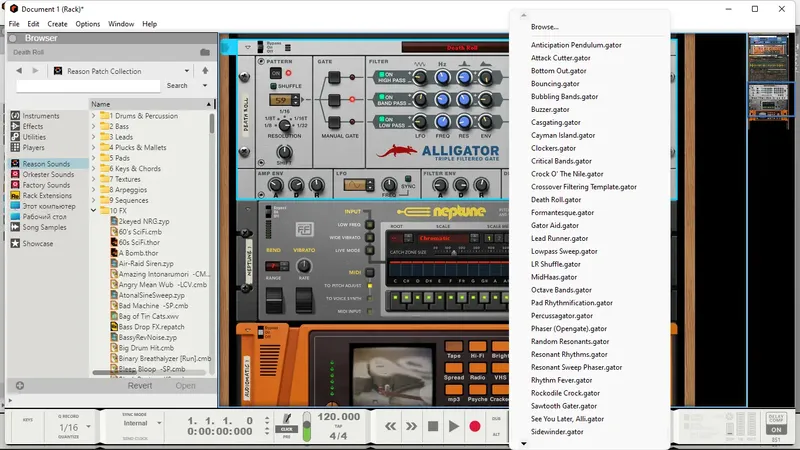This screenshot has height=450, width=800.
Task: Toggle LFO Sync on Alligator
Action: point(408,179)
